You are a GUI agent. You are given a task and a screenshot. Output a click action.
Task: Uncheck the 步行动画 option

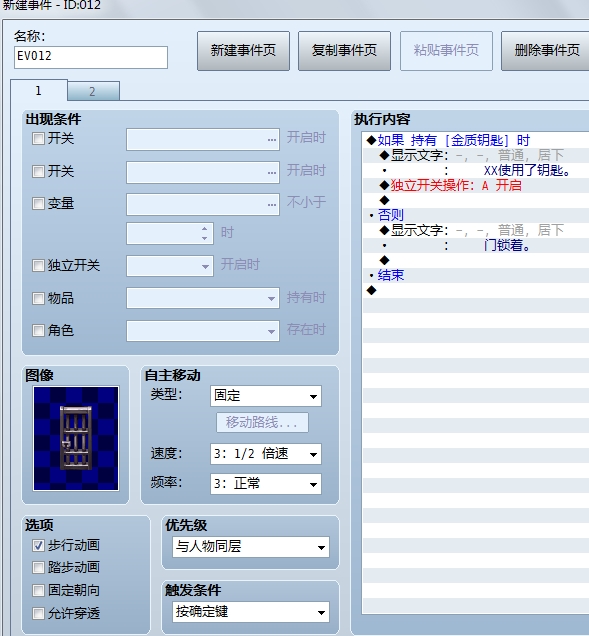pyautogui.click(x=38, y=546)
